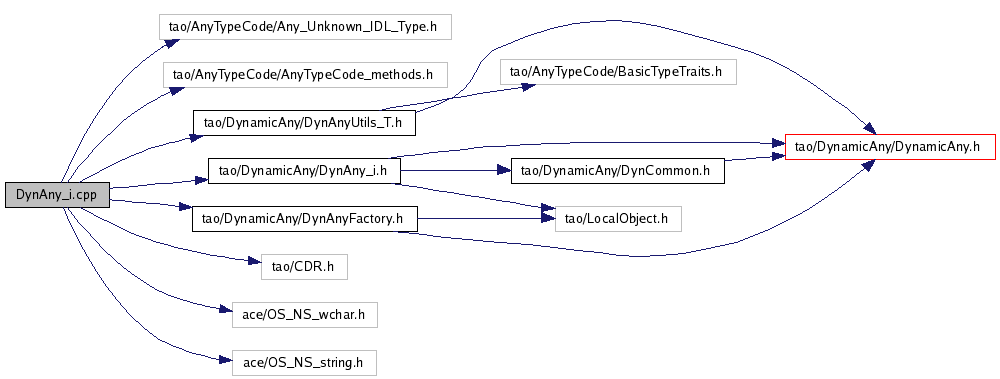
Task: Click arrowhead entering ace/OS_NS_wchar.h box
Action: [x=225, y=311]
